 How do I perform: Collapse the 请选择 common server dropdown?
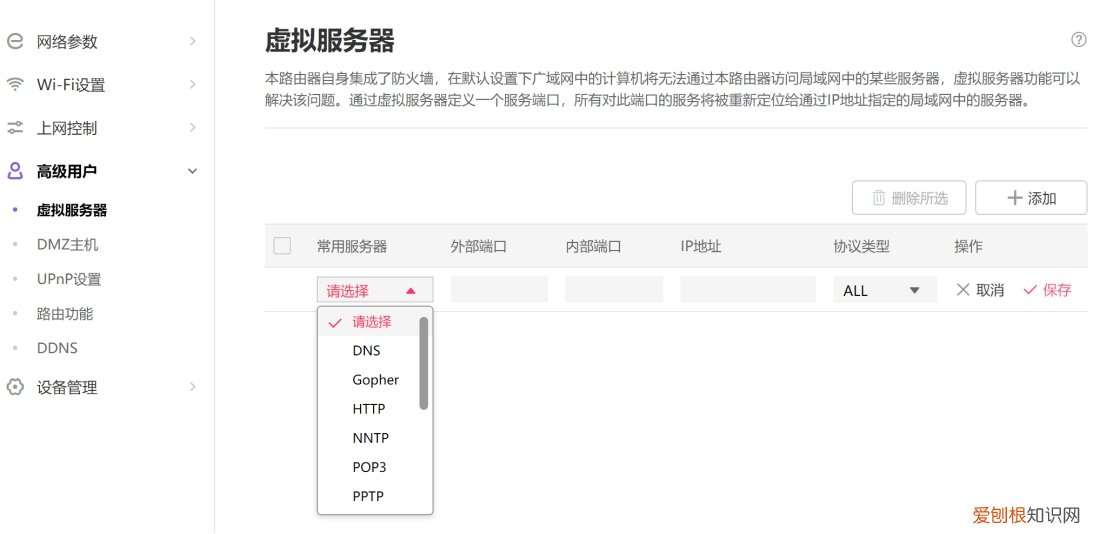[374, 291]
